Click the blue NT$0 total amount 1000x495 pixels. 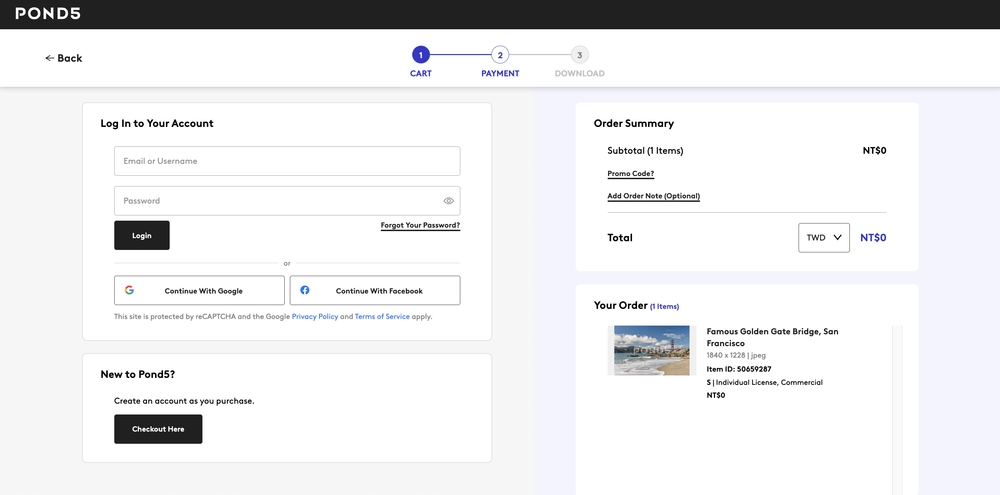point(873,238)
